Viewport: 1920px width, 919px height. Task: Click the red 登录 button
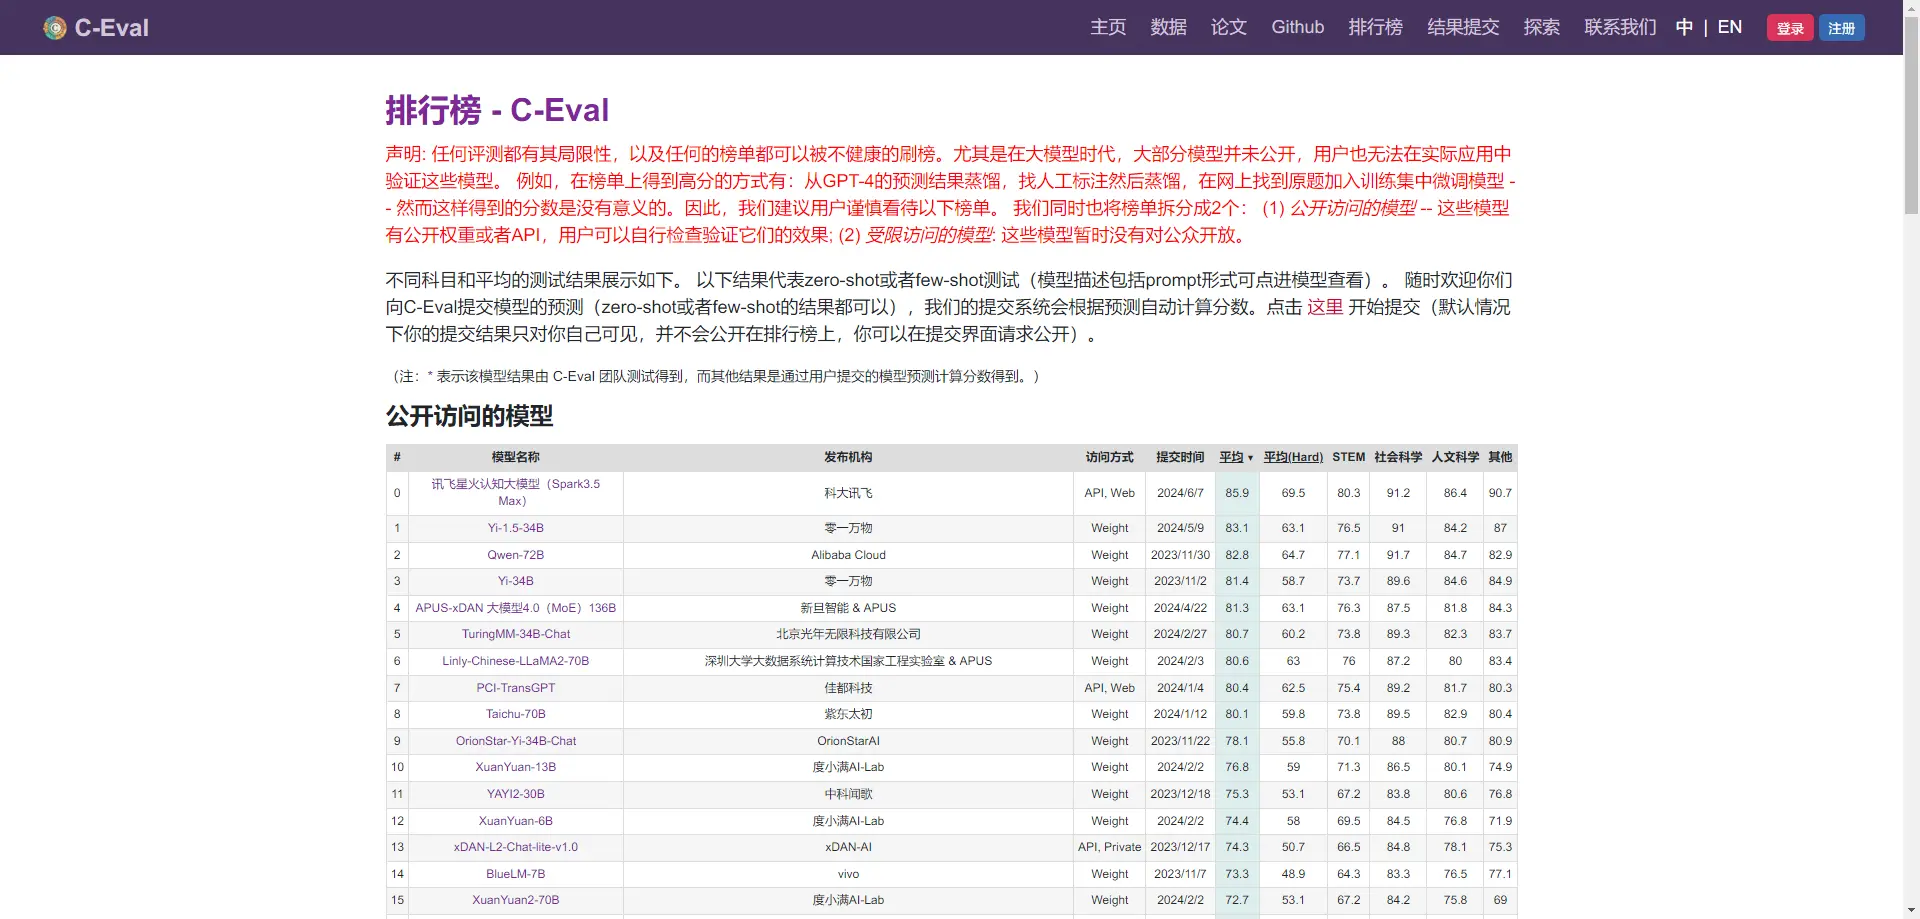(1790, 28)
